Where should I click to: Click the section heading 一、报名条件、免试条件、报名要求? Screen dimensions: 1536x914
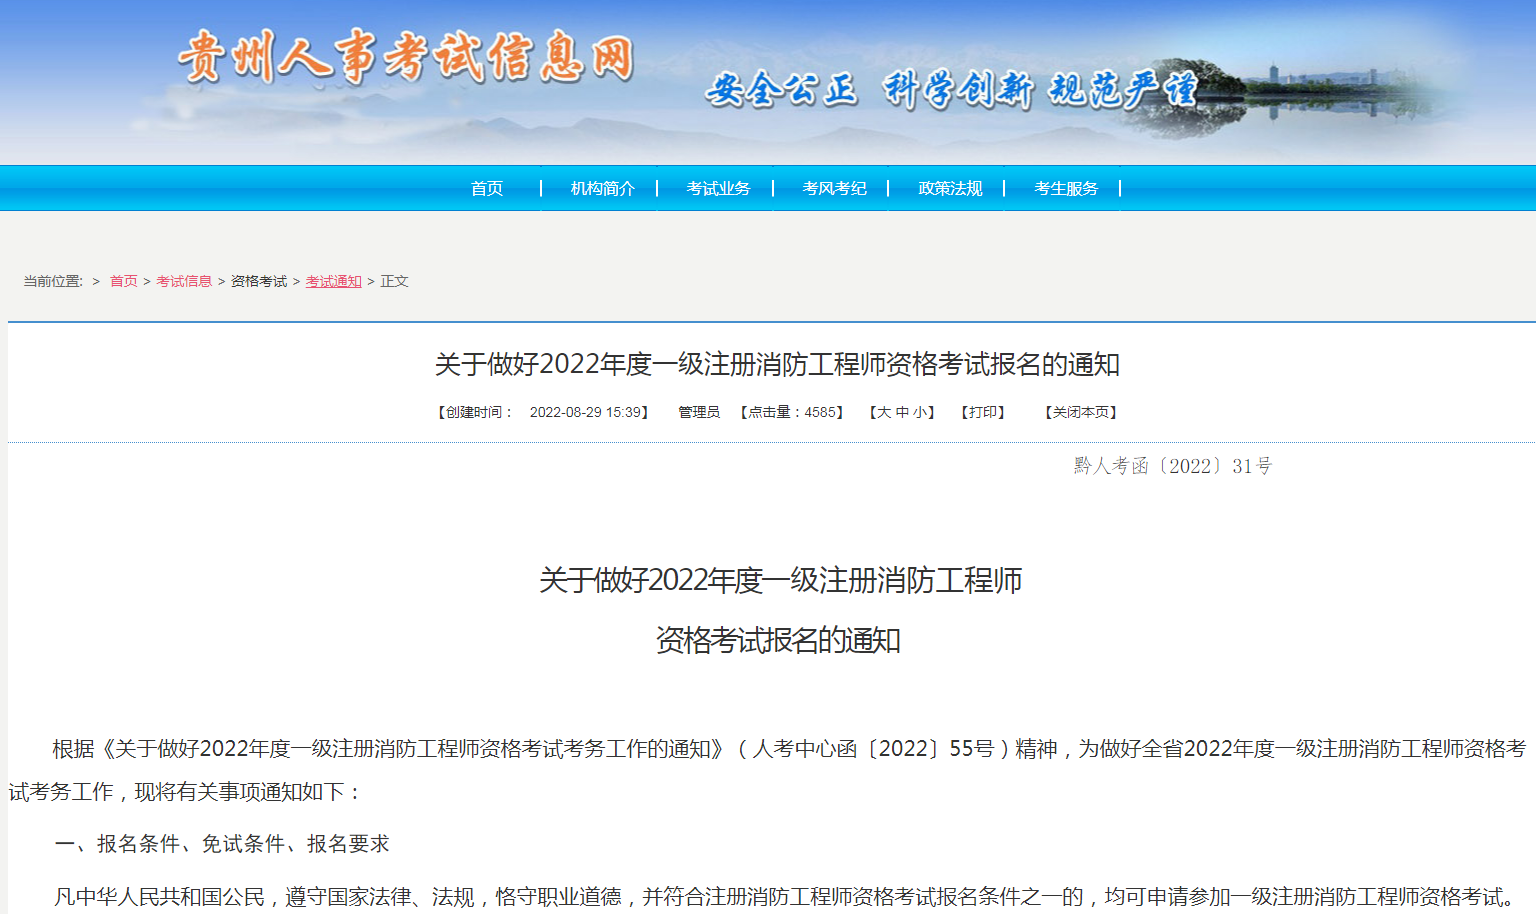[x=222, y=844]
